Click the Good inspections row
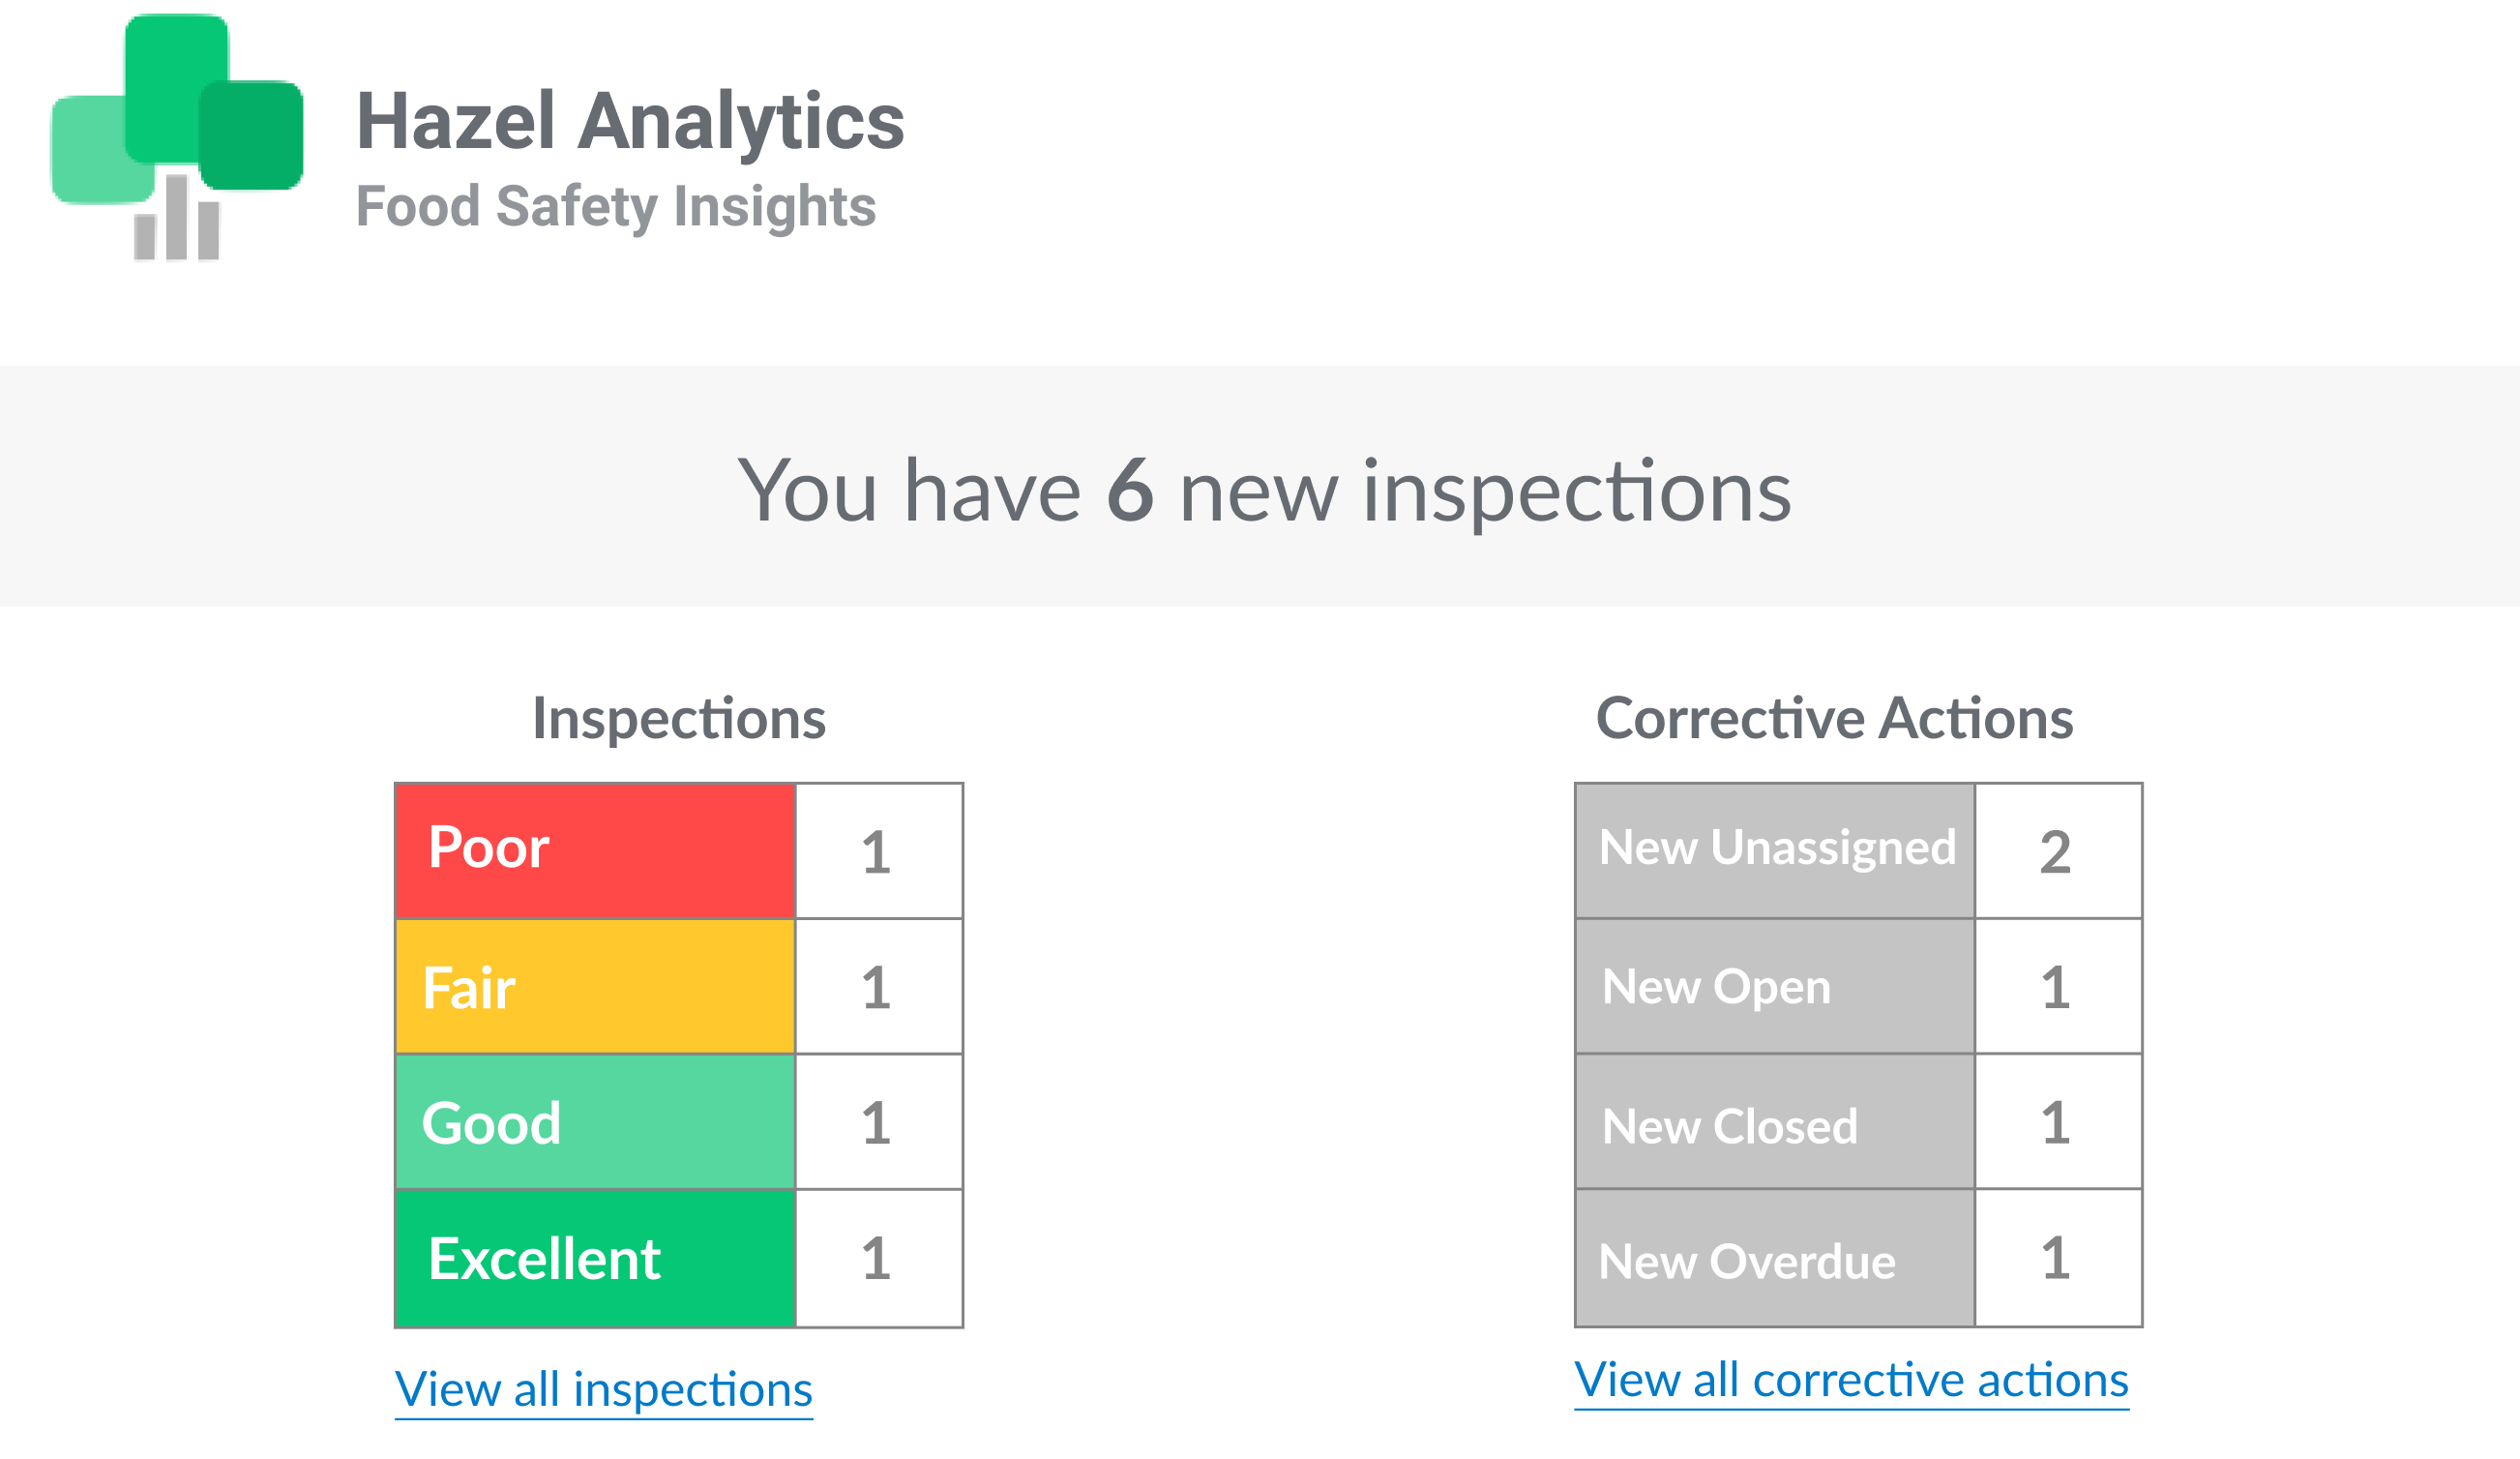 coord(594,1122)
